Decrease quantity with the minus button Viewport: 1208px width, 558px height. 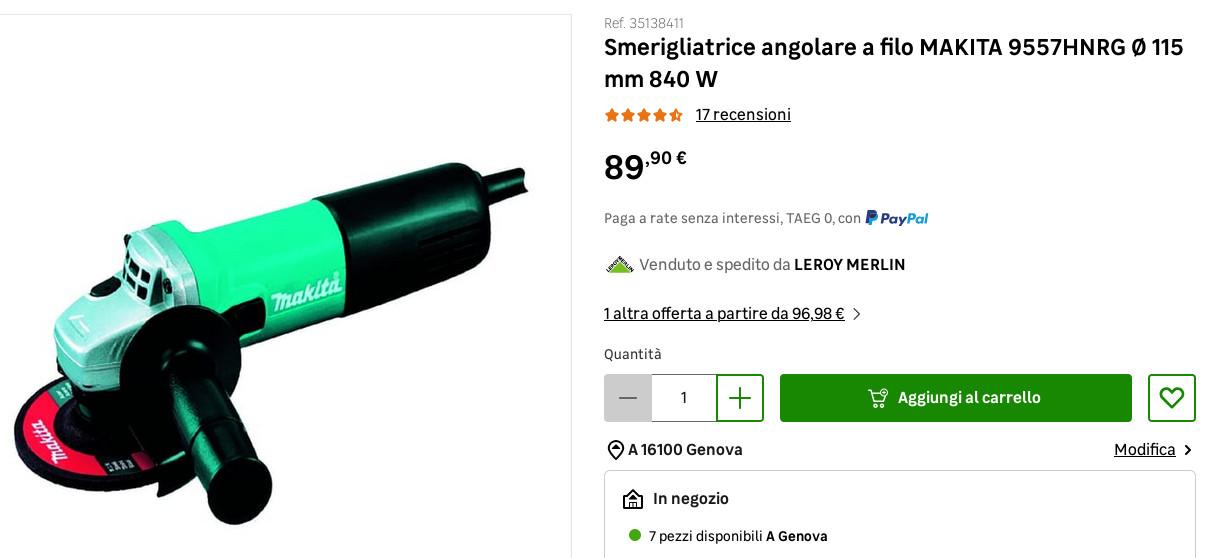point(628,398)
